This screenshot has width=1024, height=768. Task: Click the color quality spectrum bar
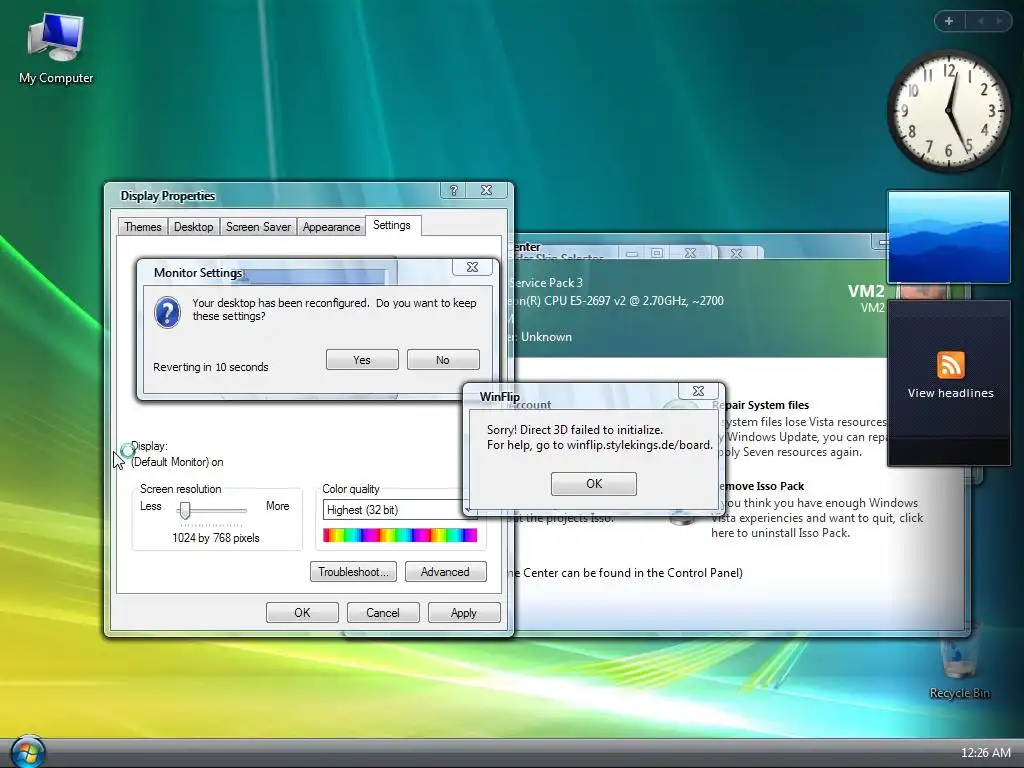(x=400, y=536)
